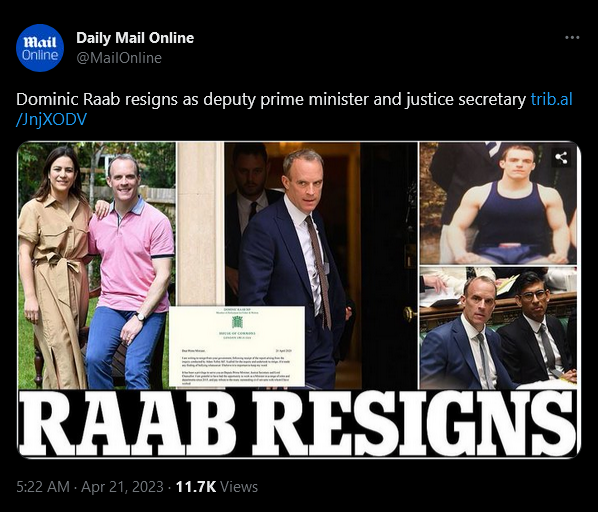598x512 pixels.
Task: Open the three-dot more options menu
Action: tap(572, 37)
